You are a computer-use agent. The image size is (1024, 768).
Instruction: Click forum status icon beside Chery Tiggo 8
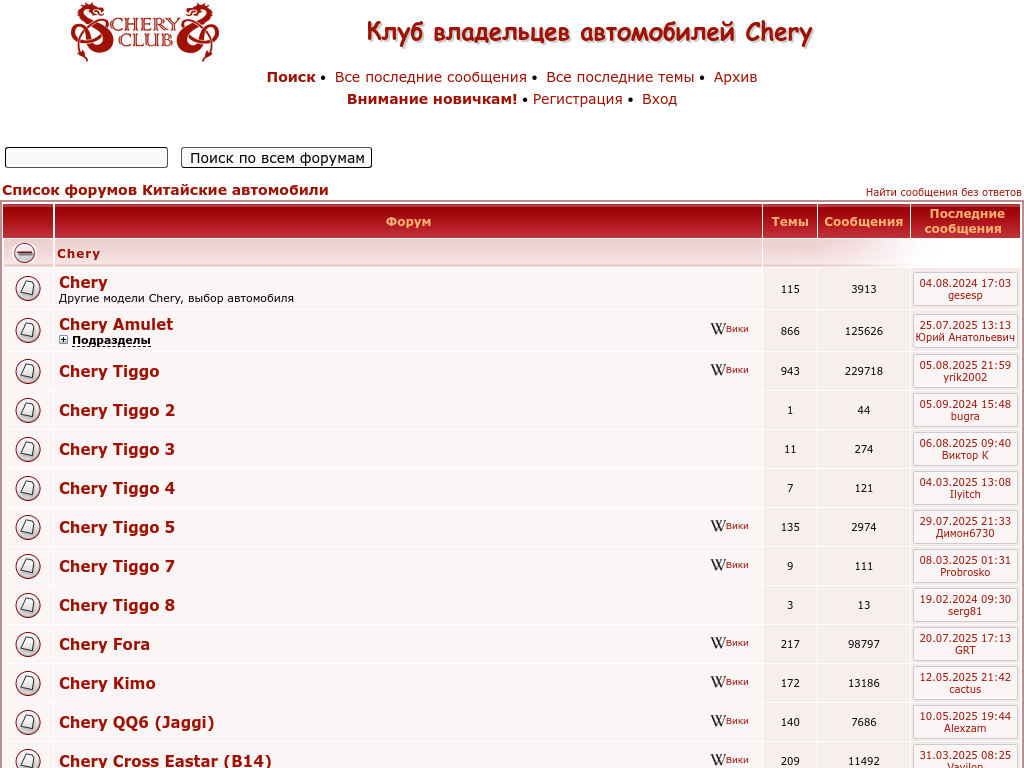pyautogui.click(x=28, y=606)
